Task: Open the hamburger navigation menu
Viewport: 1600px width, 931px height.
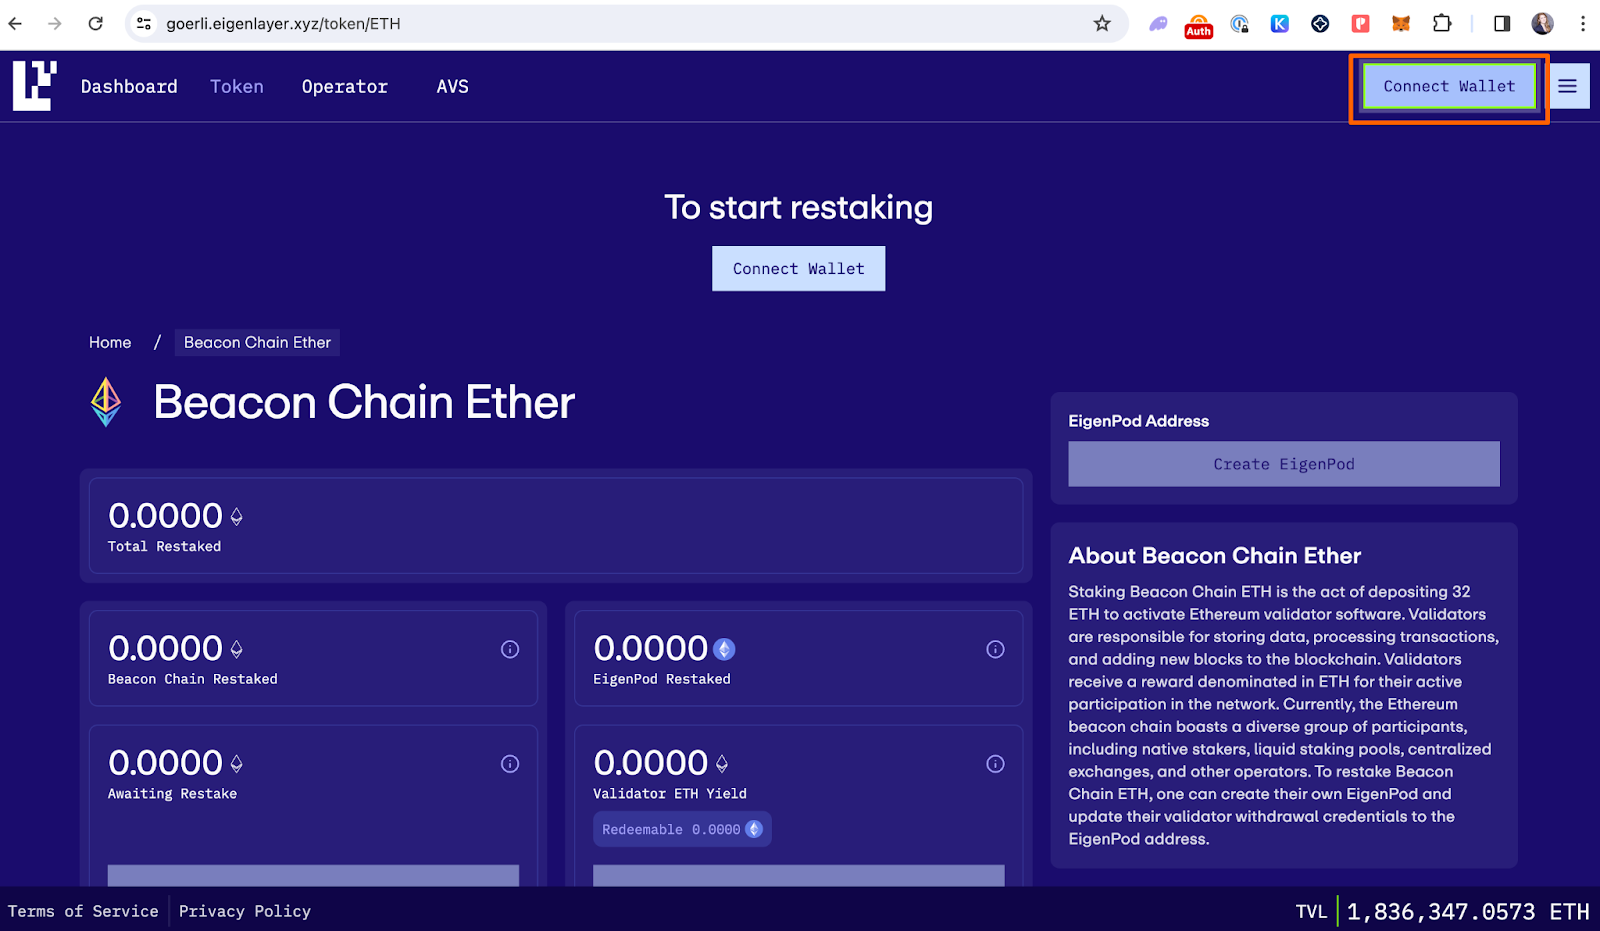Action: 1567,86
